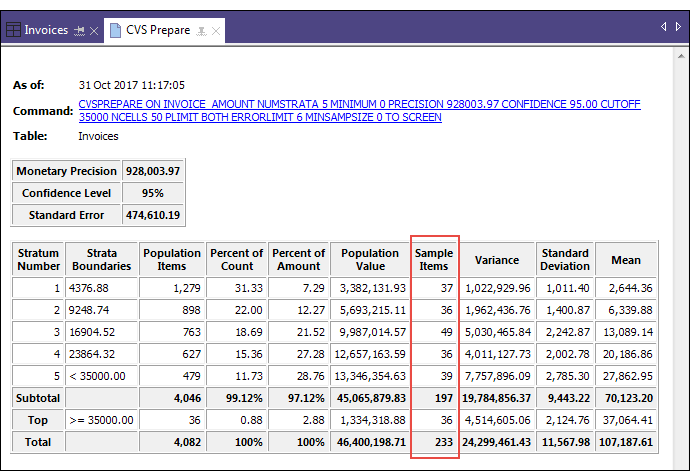Click the Standard Error value cell

coord(152,215)
